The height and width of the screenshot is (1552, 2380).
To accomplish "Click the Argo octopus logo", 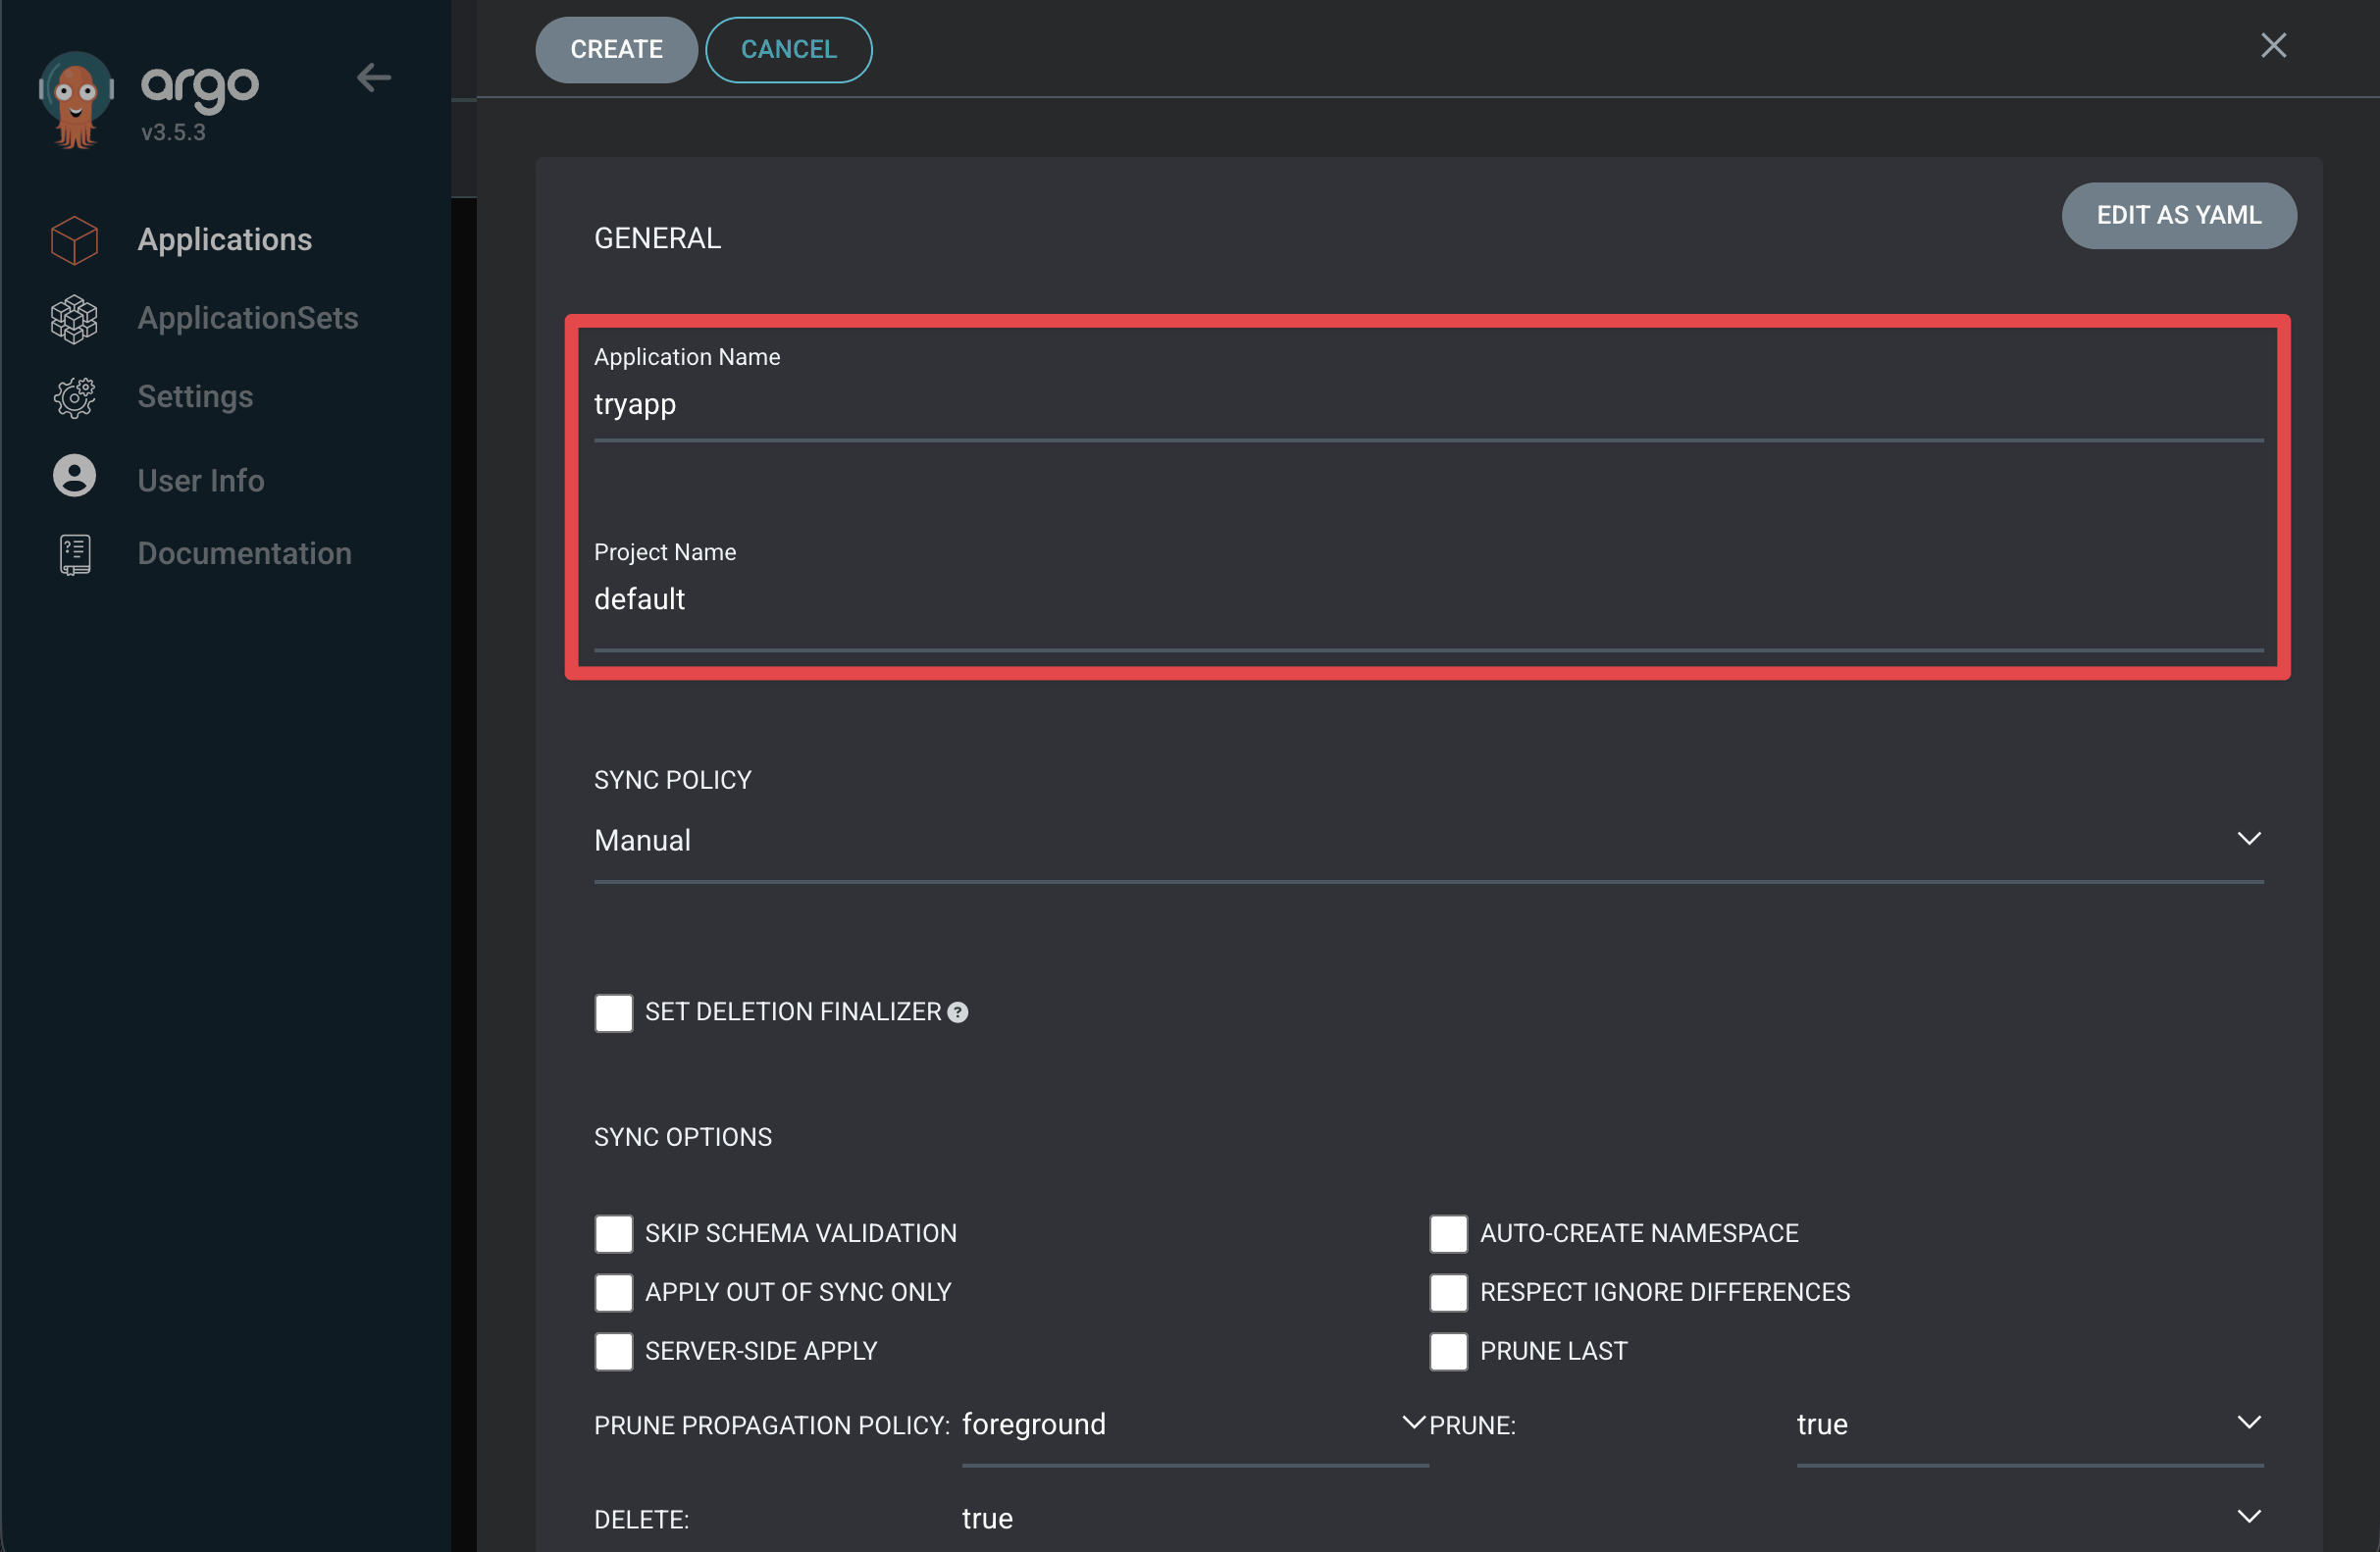I will point(76,100).
